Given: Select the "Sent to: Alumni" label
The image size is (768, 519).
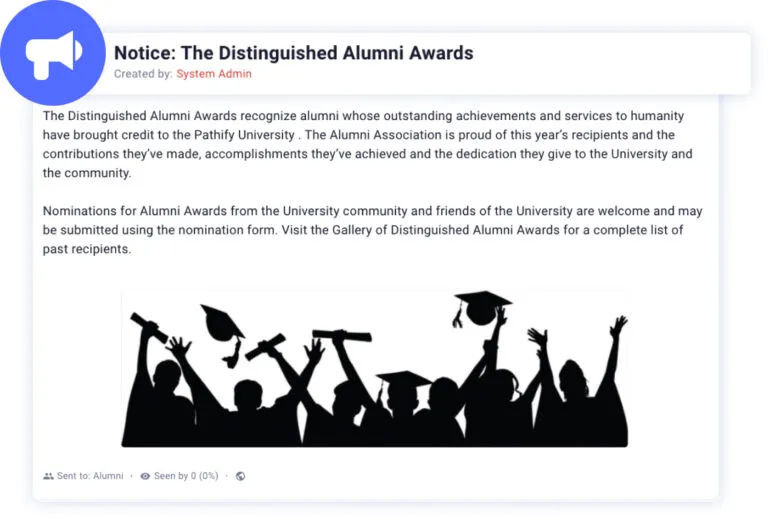Looking at the screenshot, I should point(90,476).
